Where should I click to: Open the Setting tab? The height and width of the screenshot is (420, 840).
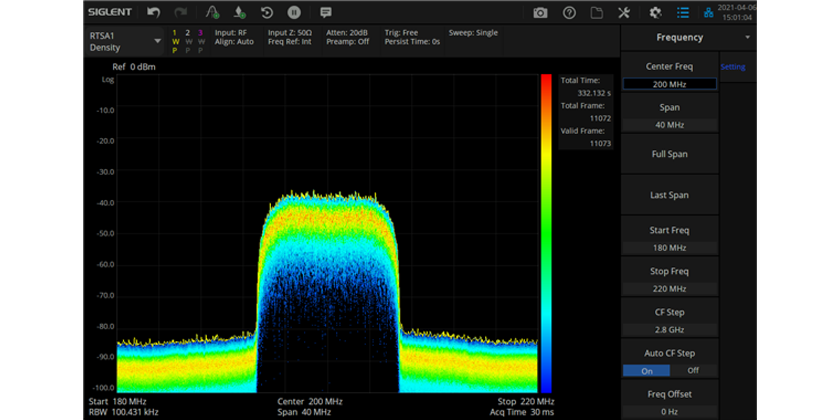tap(733, 67)
